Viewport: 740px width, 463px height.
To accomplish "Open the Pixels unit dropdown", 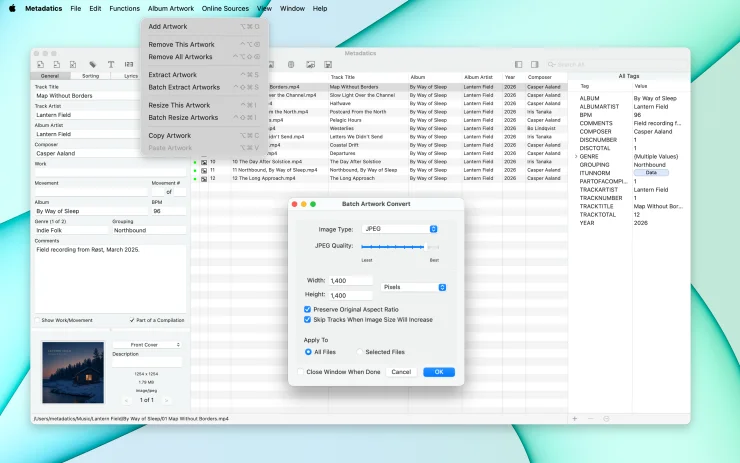I will click(413, 287).
